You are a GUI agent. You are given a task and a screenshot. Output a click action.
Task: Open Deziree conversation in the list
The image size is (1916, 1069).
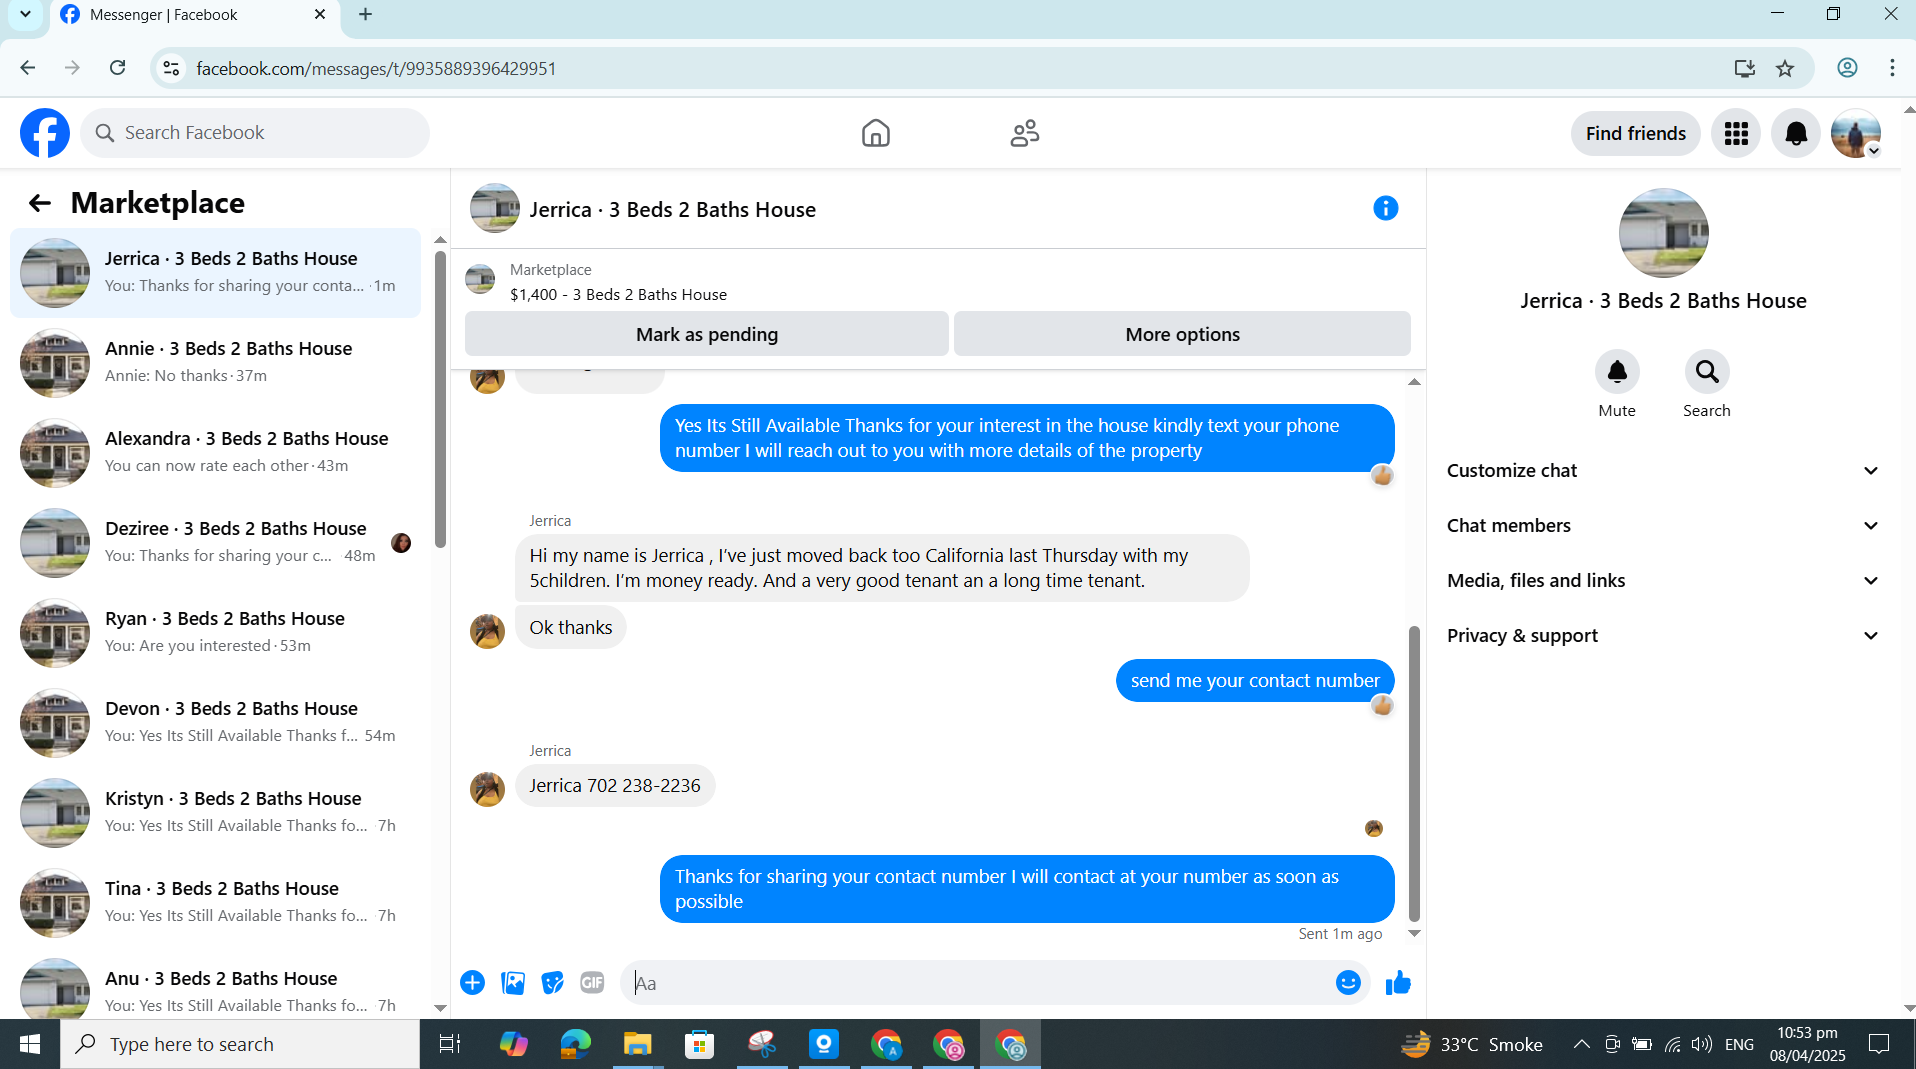[215, 543]
